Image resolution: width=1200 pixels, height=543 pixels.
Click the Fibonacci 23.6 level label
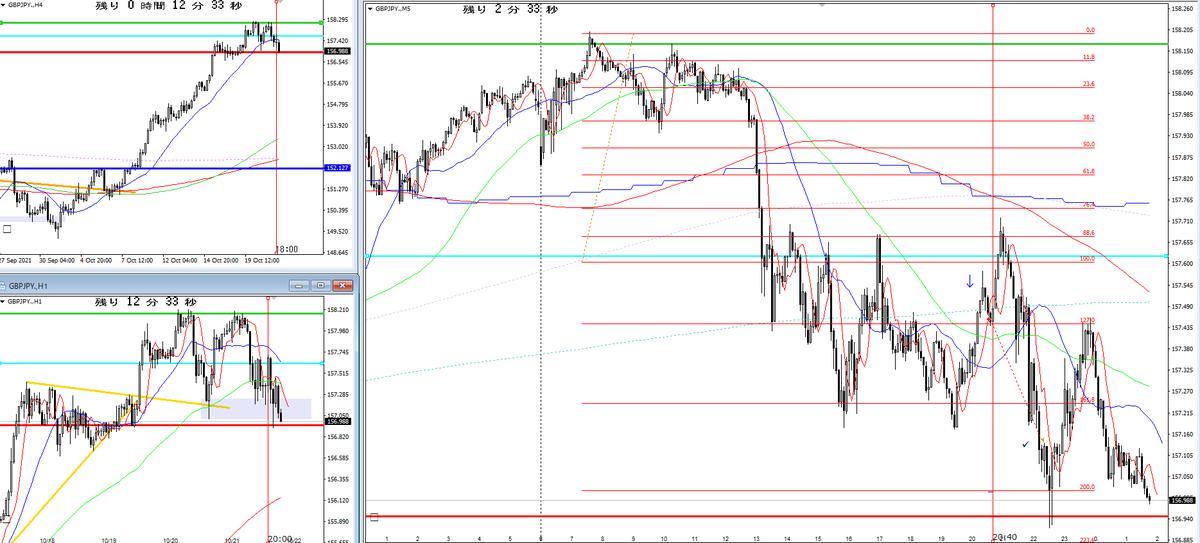(x=1089, y=85)
